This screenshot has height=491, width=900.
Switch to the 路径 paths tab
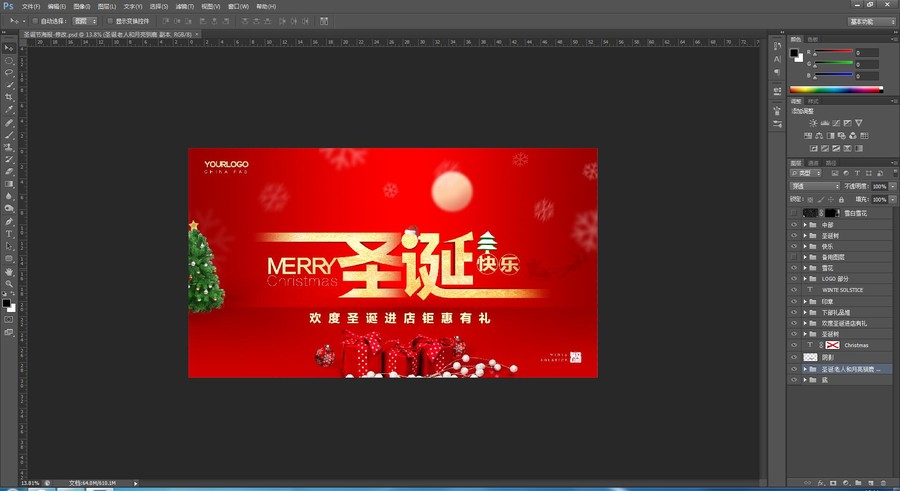(x=831, y=163)
